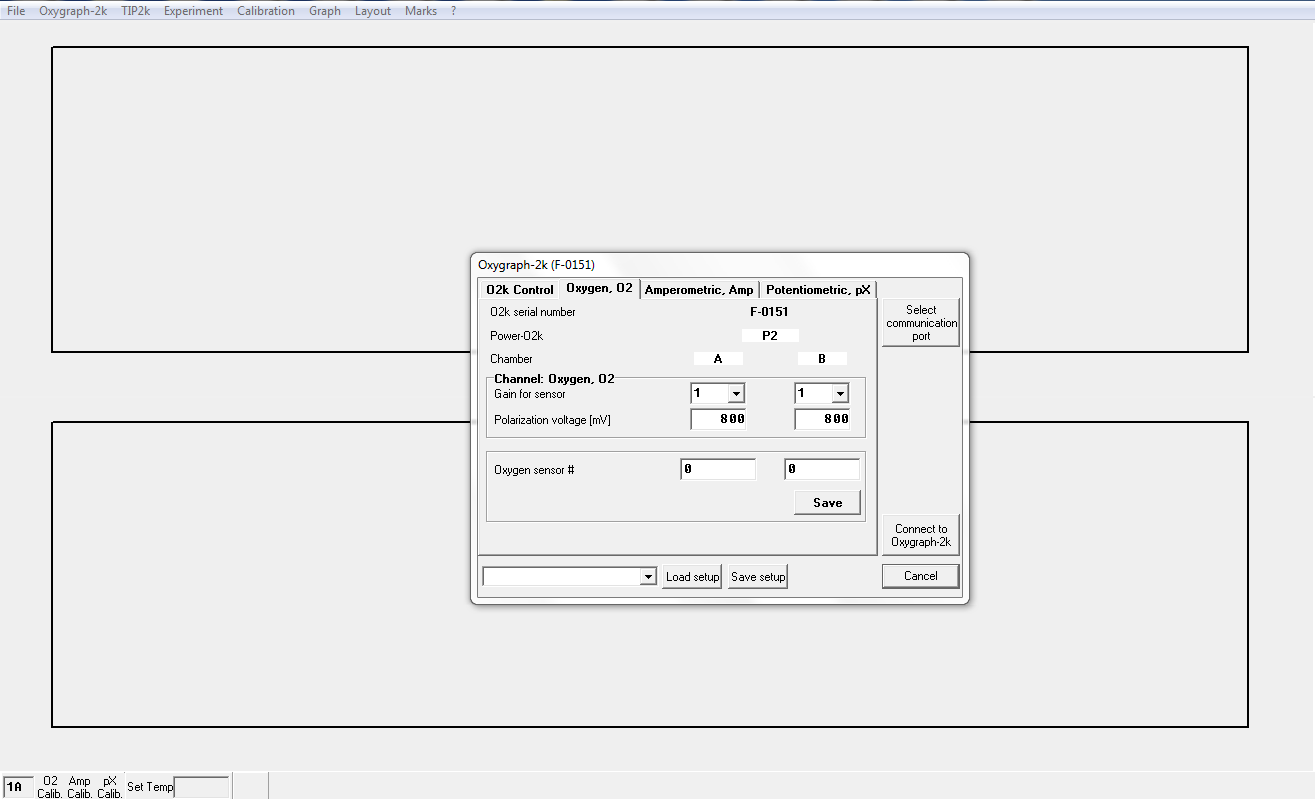Click the Load setup button

point(692,577)
